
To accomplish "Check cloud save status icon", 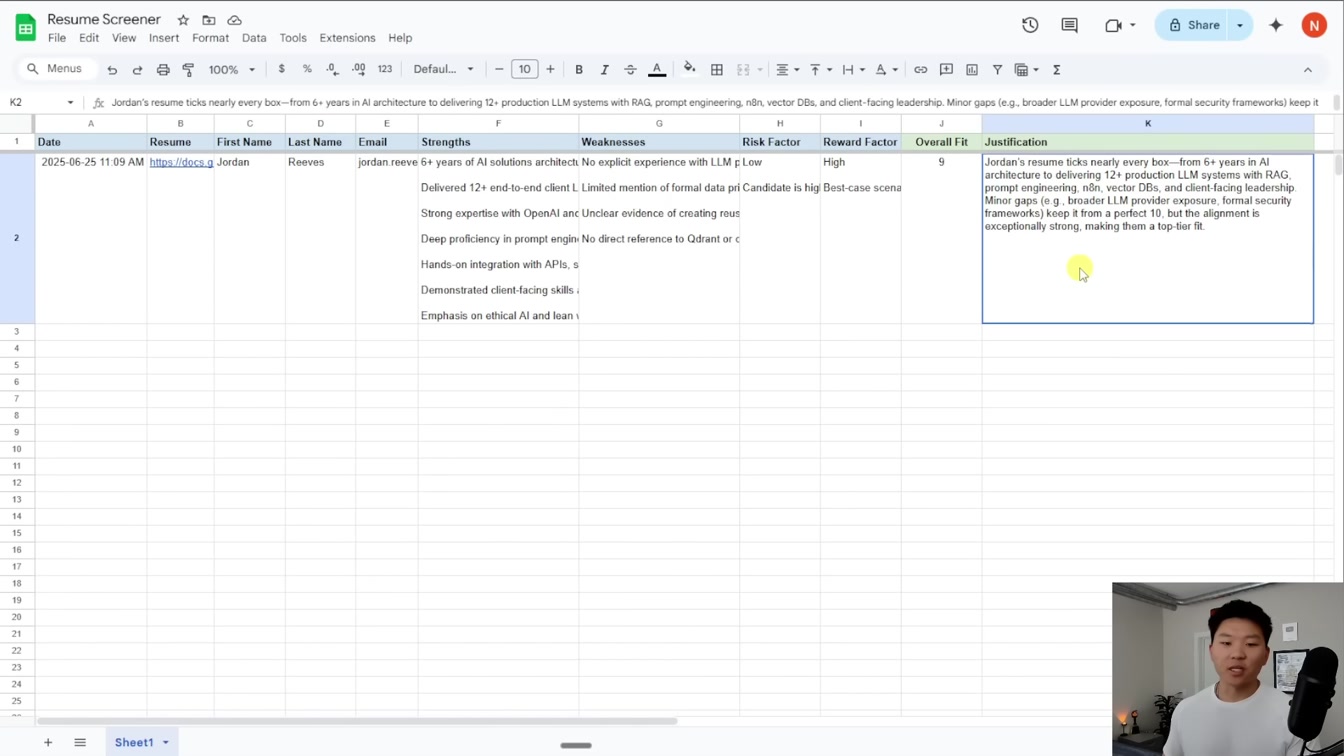I will (235, 20).
